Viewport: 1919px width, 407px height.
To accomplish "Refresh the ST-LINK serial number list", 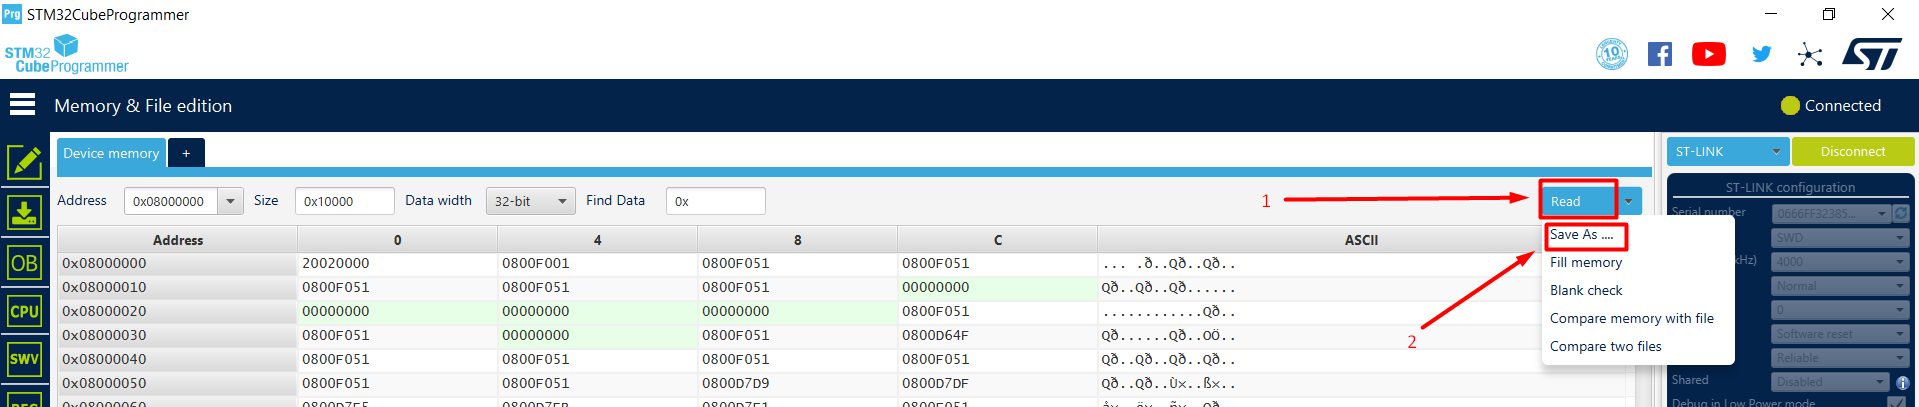I will 1901,213.
